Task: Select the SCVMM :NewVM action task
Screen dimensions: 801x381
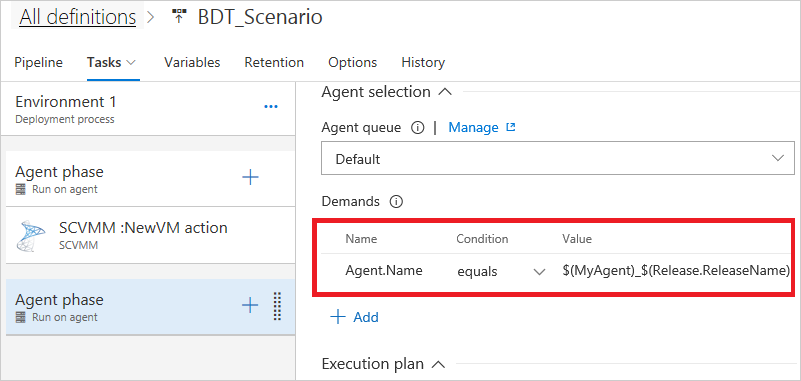Action: click(x=150, y=235)
